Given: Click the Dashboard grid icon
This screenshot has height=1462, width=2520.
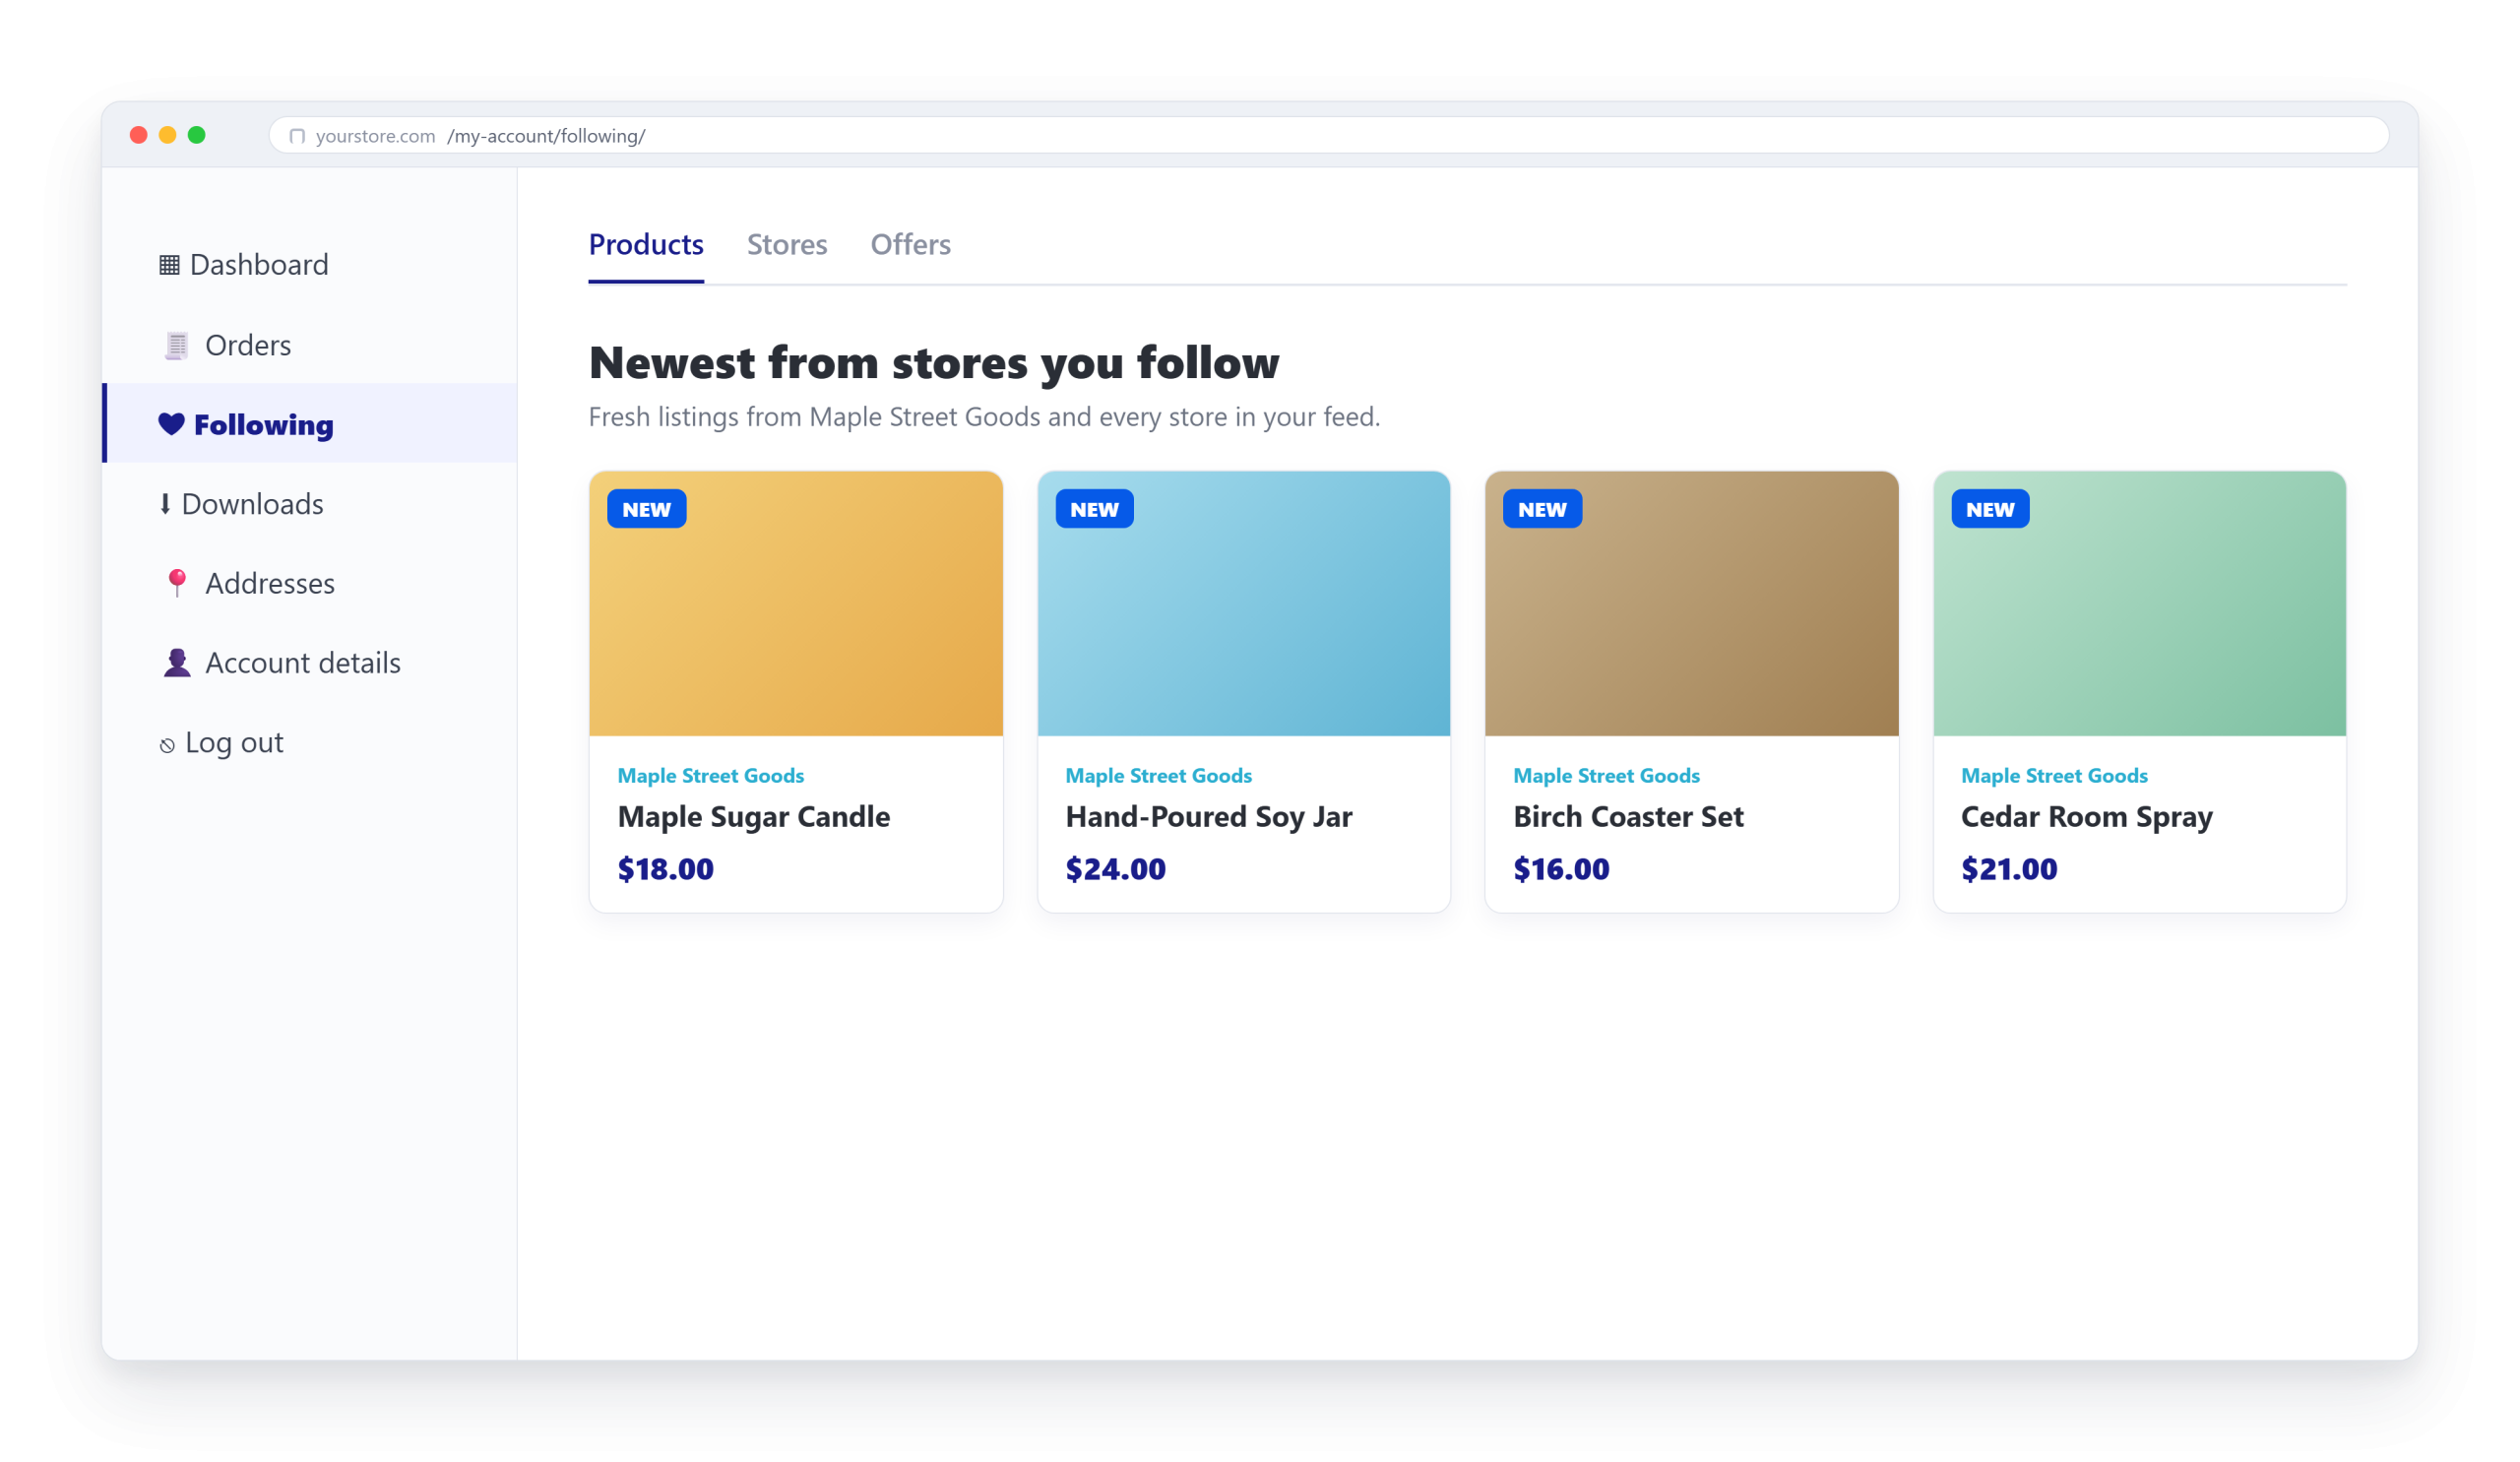Looking at the screenshot, I should [x=169, y=265].
